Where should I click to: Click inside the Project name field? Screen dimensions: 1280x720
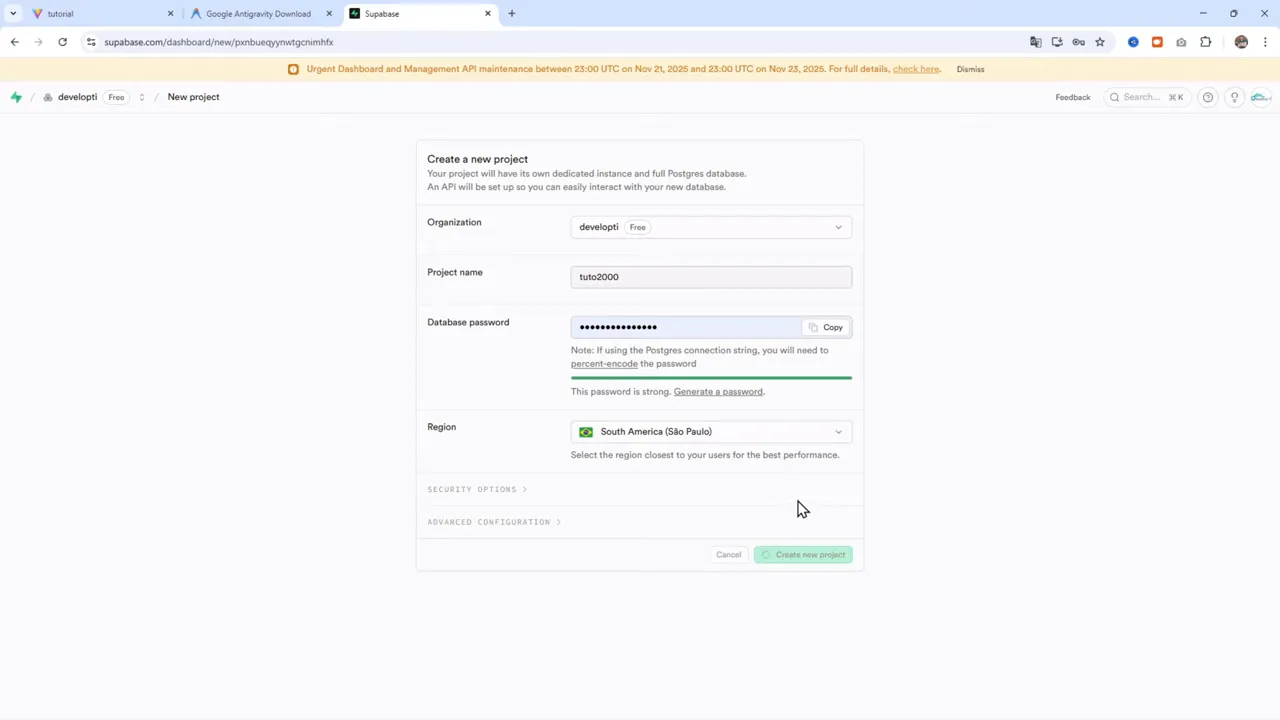pos(710,277)
